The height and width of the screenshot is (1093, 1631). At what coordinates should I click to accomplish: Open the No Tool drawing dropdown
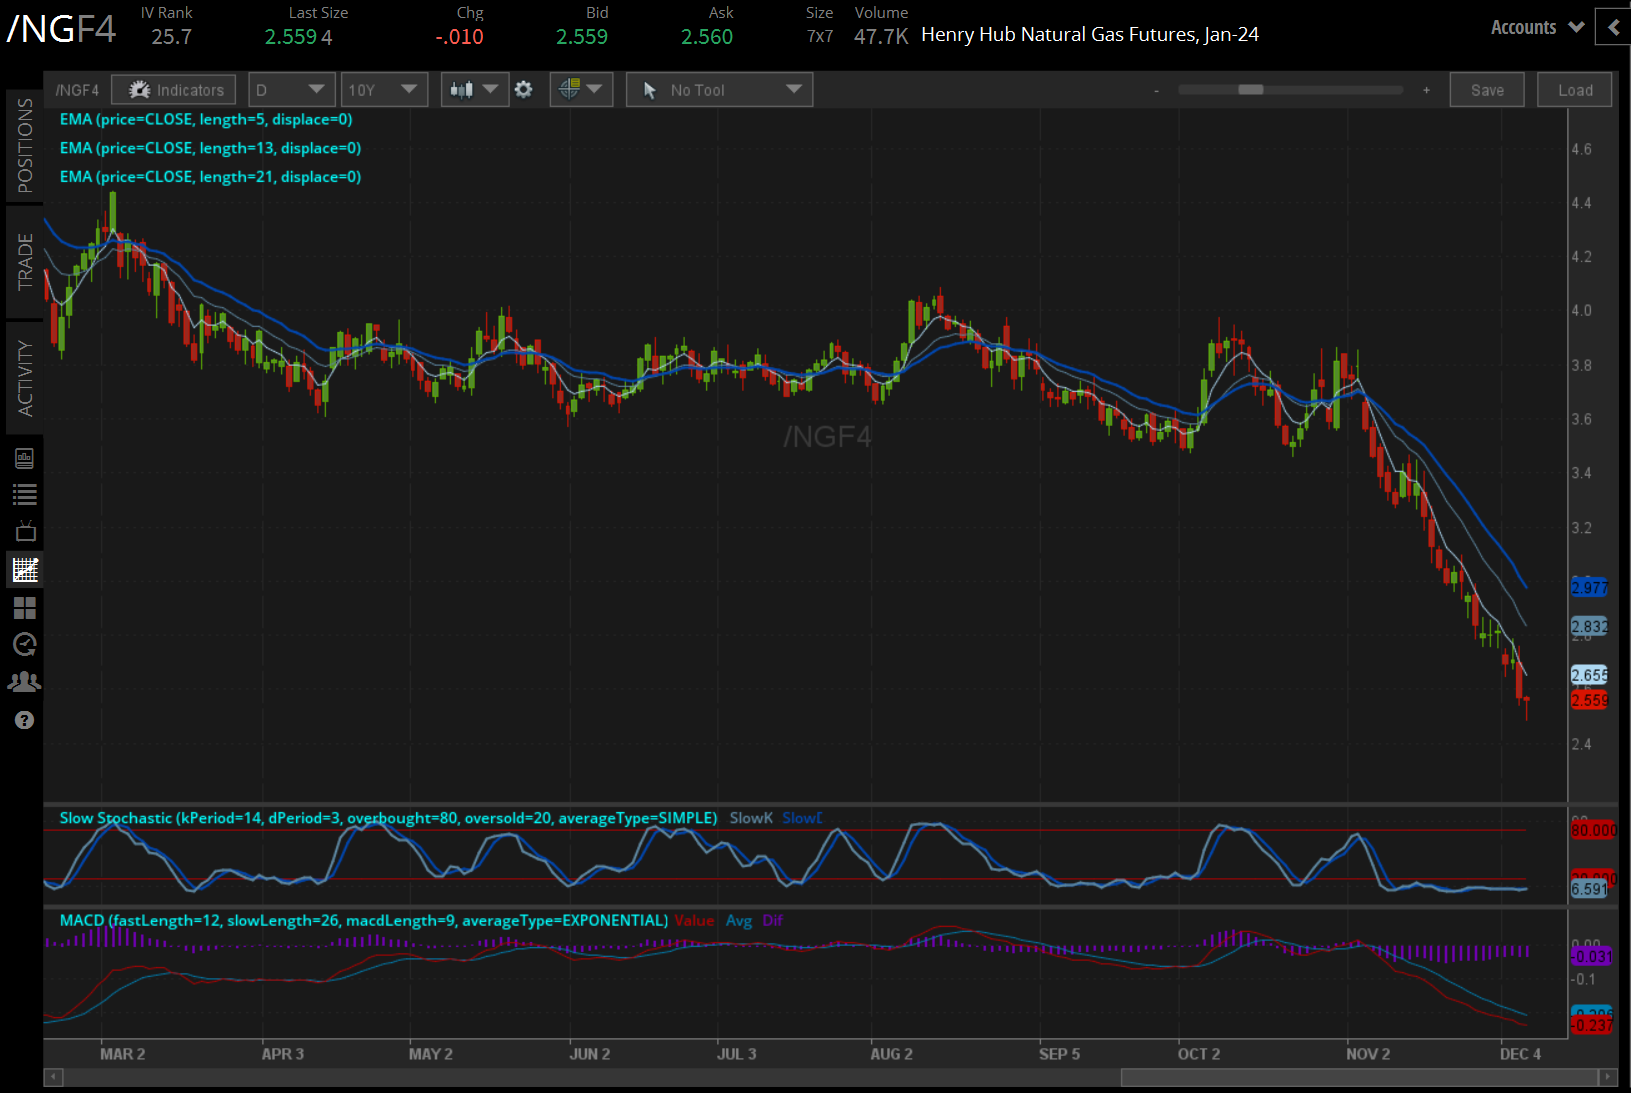coord(719,90)
